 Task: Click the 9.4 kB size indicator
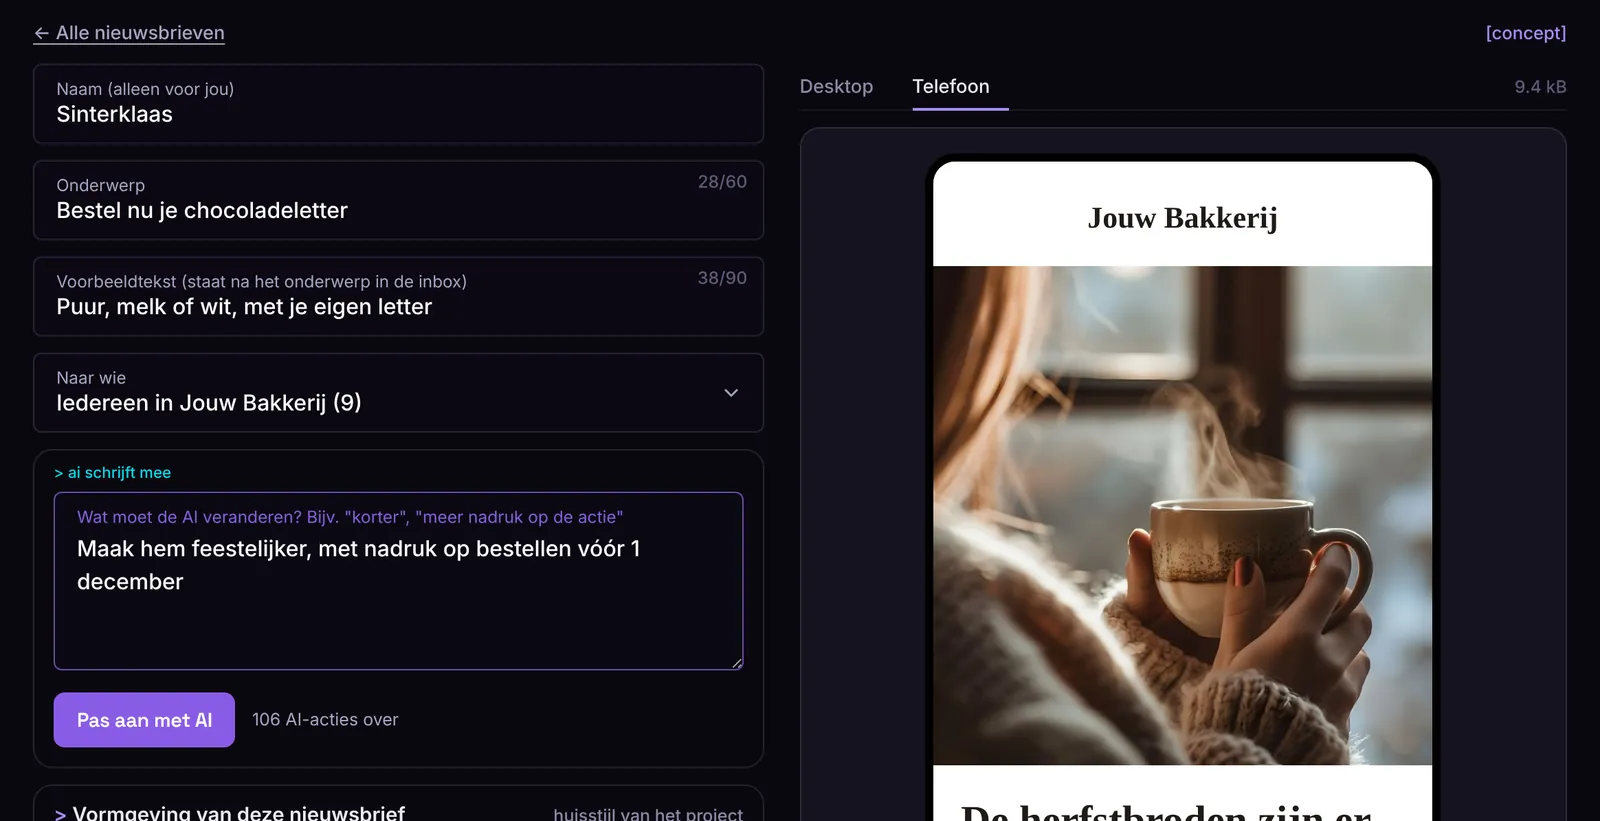point(1540,87)
